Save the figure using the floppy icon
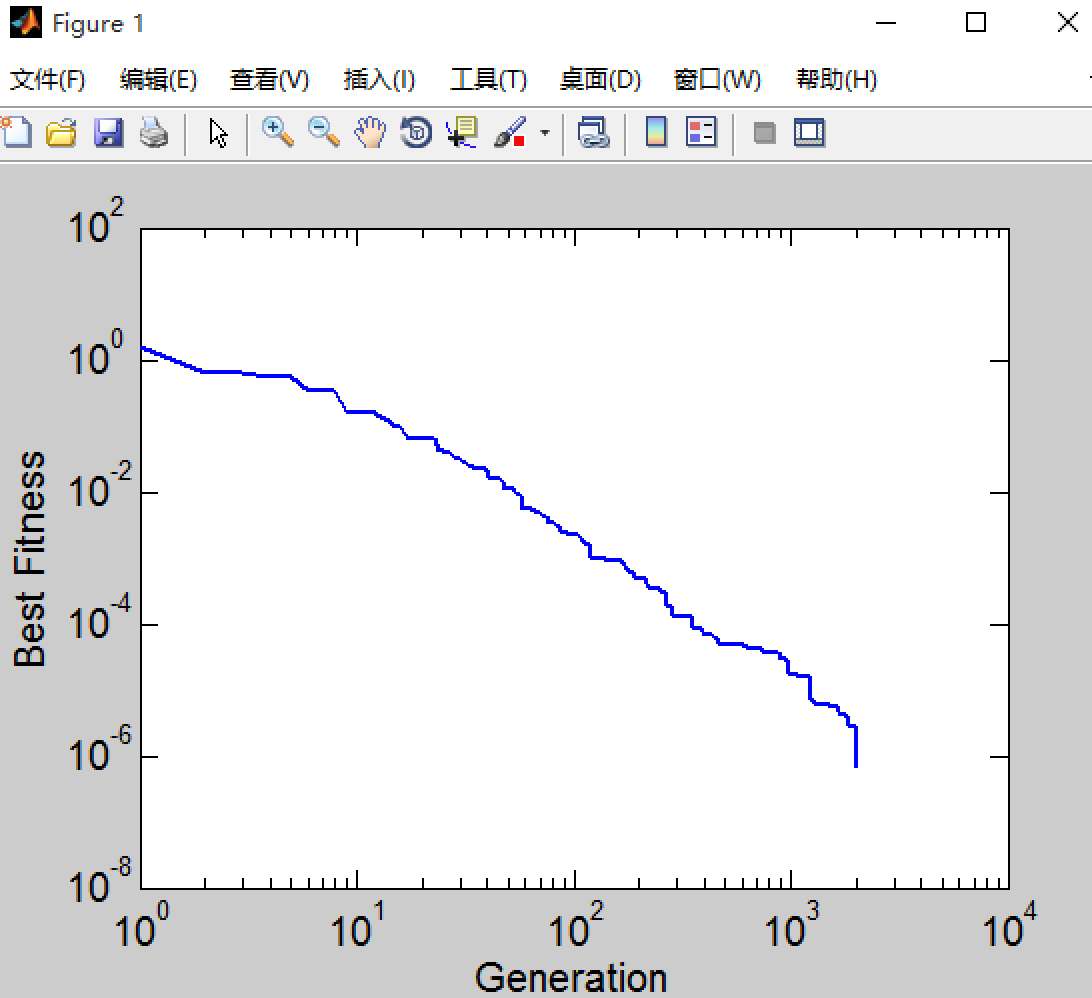The image size is (1092, 998). [x=108, y=132]
